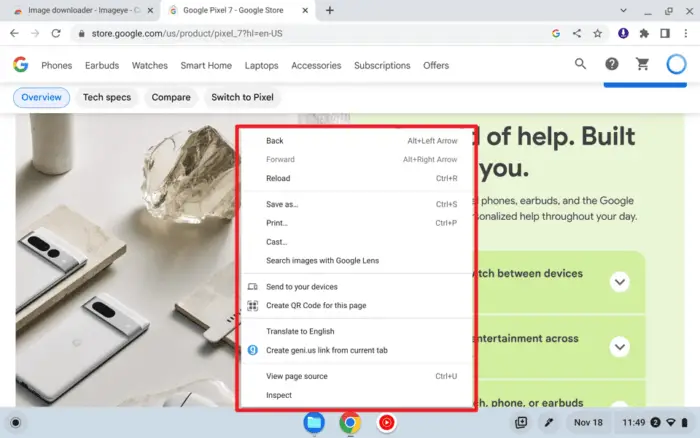Open YouTube Music from the shelf

coord(387,422)
